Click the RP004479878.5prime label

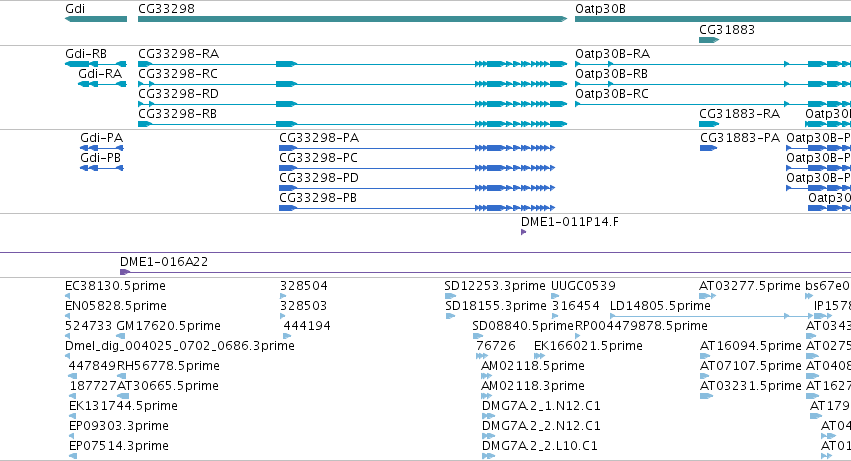pos(642,326)
